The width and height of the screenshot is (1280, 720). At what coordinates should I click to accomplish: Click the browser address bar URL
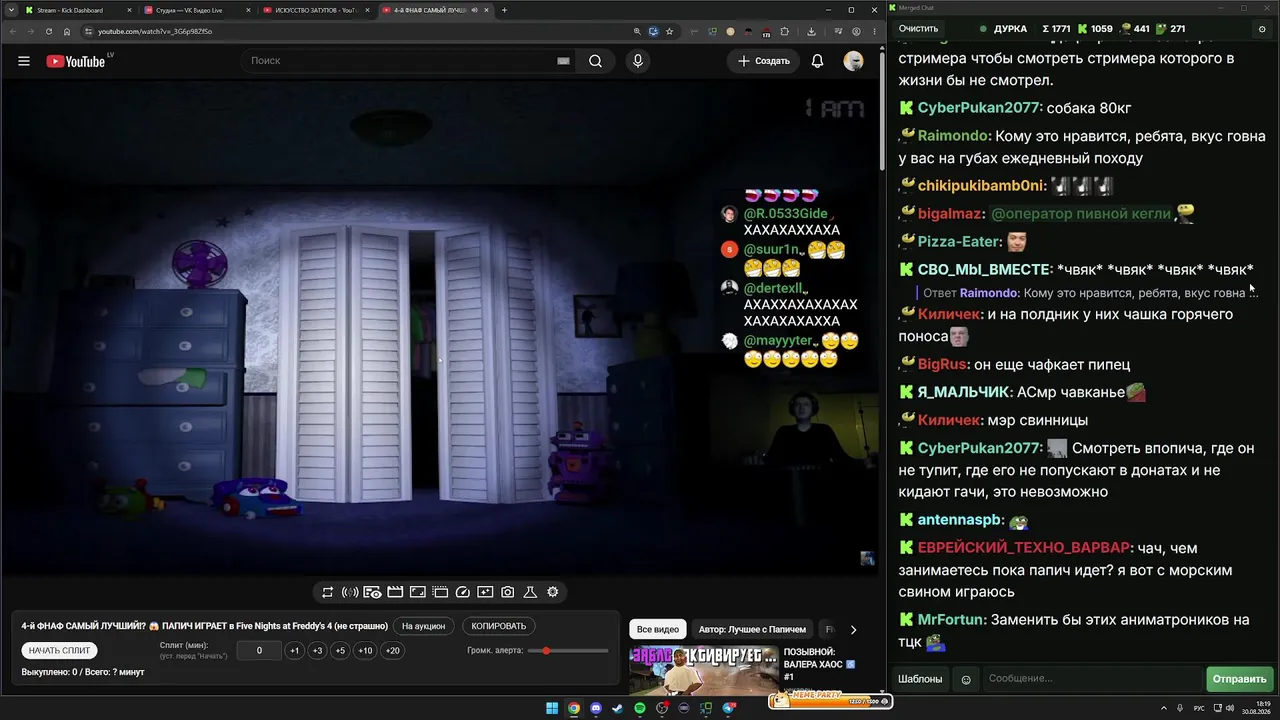click(155, 31)
